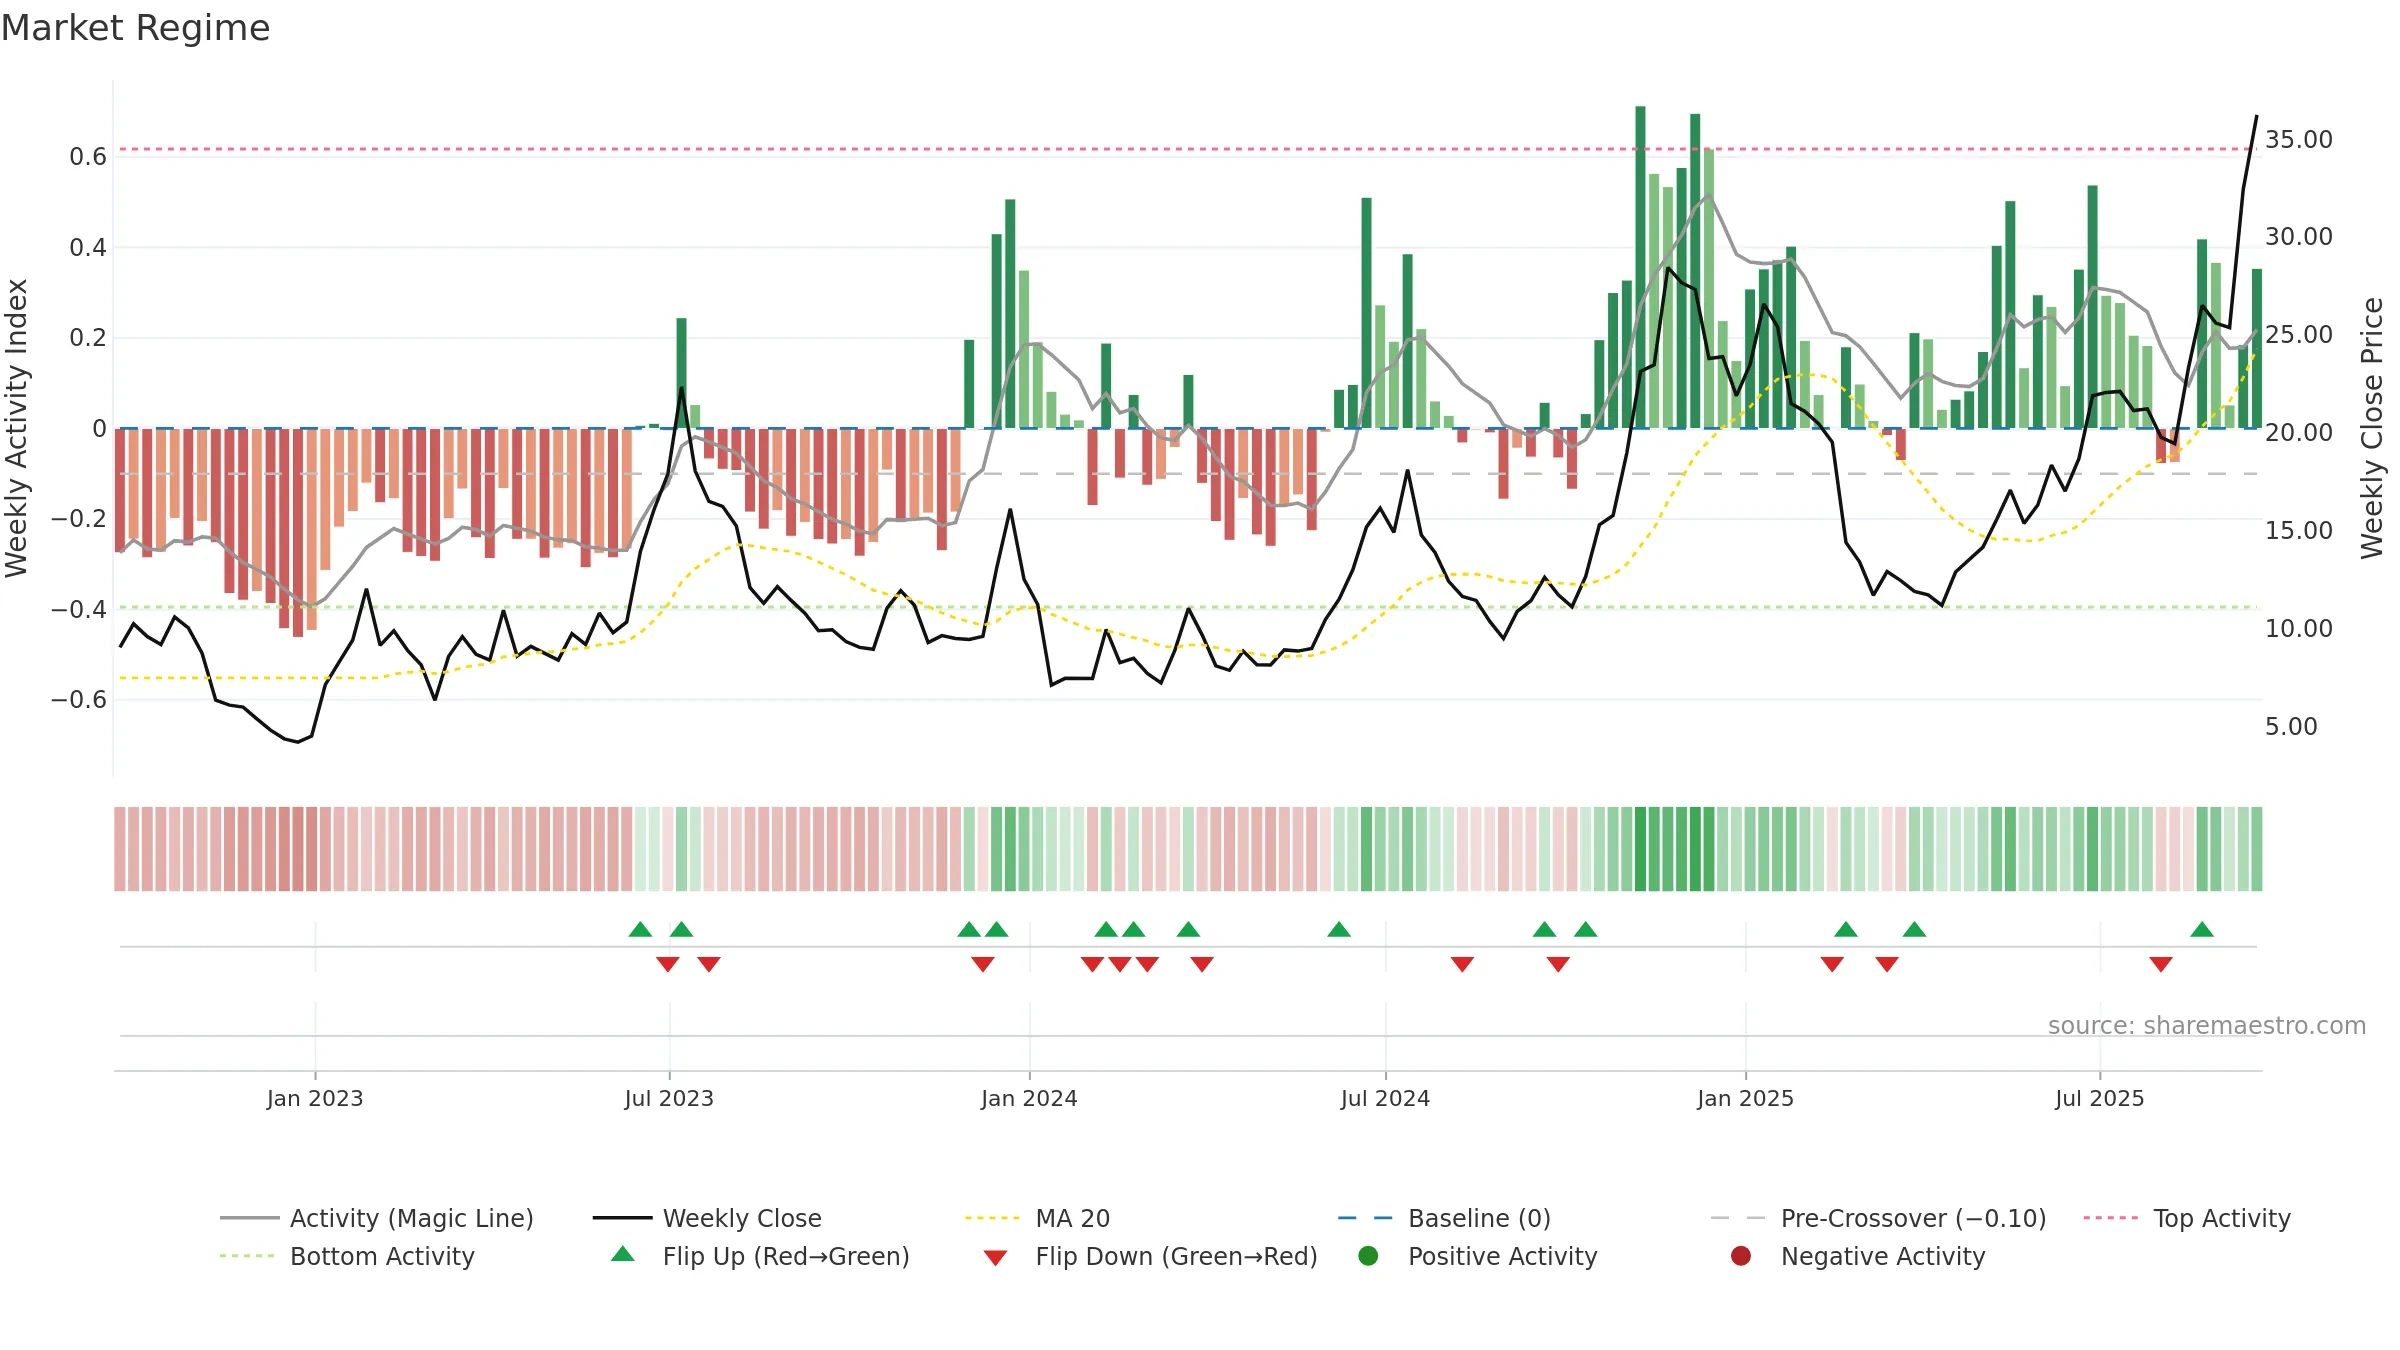Screen dimensions: 2400x1350
Task: Toggle the Flip Down (Green→Red) legend entry
Action: (1150, 1256)
